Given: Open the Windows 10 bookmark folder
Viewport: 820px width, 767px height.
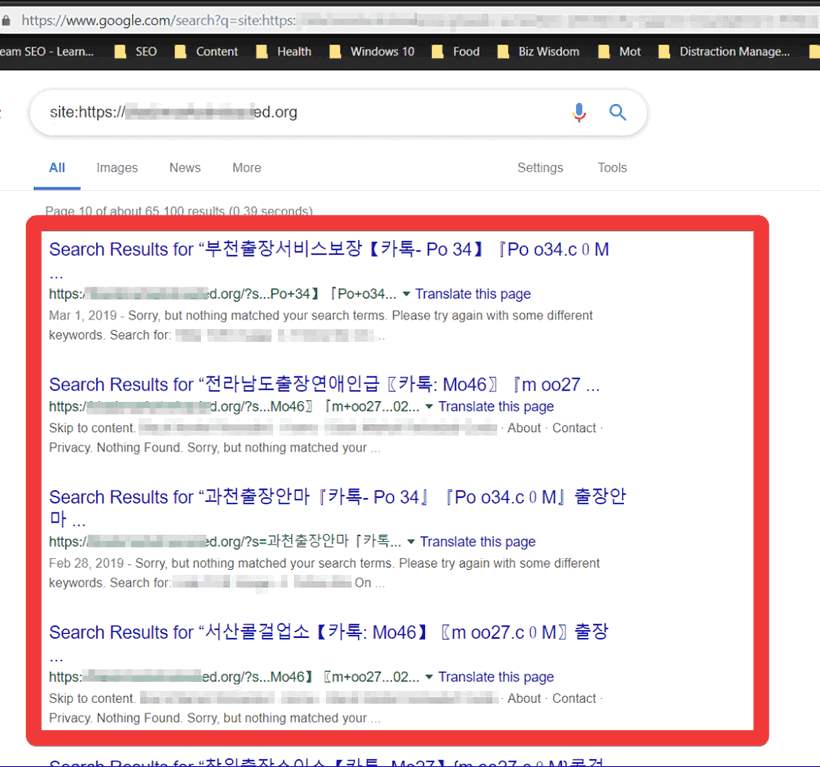Looking at the screenshot, I should (x=371, y=52).
